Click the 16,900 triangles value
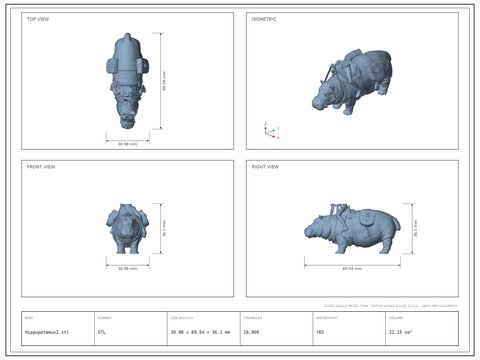 pyautogui.click(x=251, y=332)
